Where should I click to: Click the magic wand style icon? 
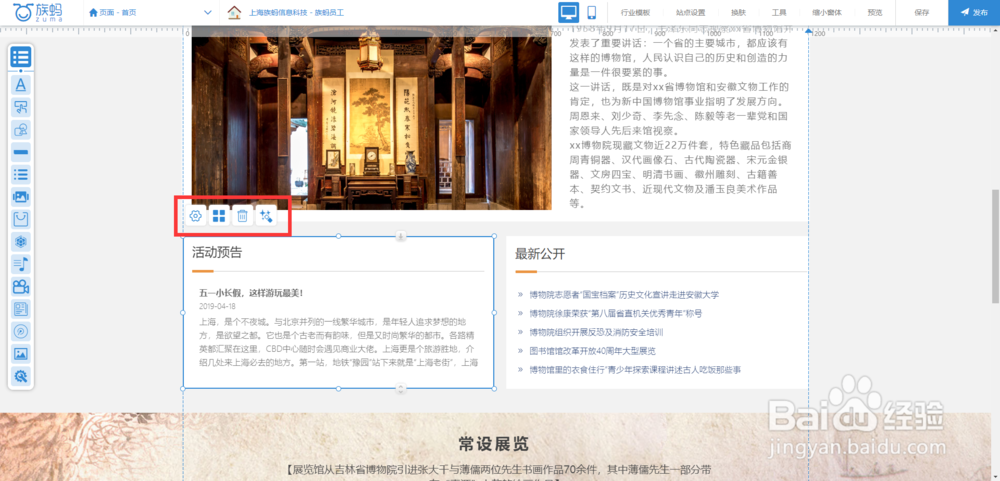point(266,216)
